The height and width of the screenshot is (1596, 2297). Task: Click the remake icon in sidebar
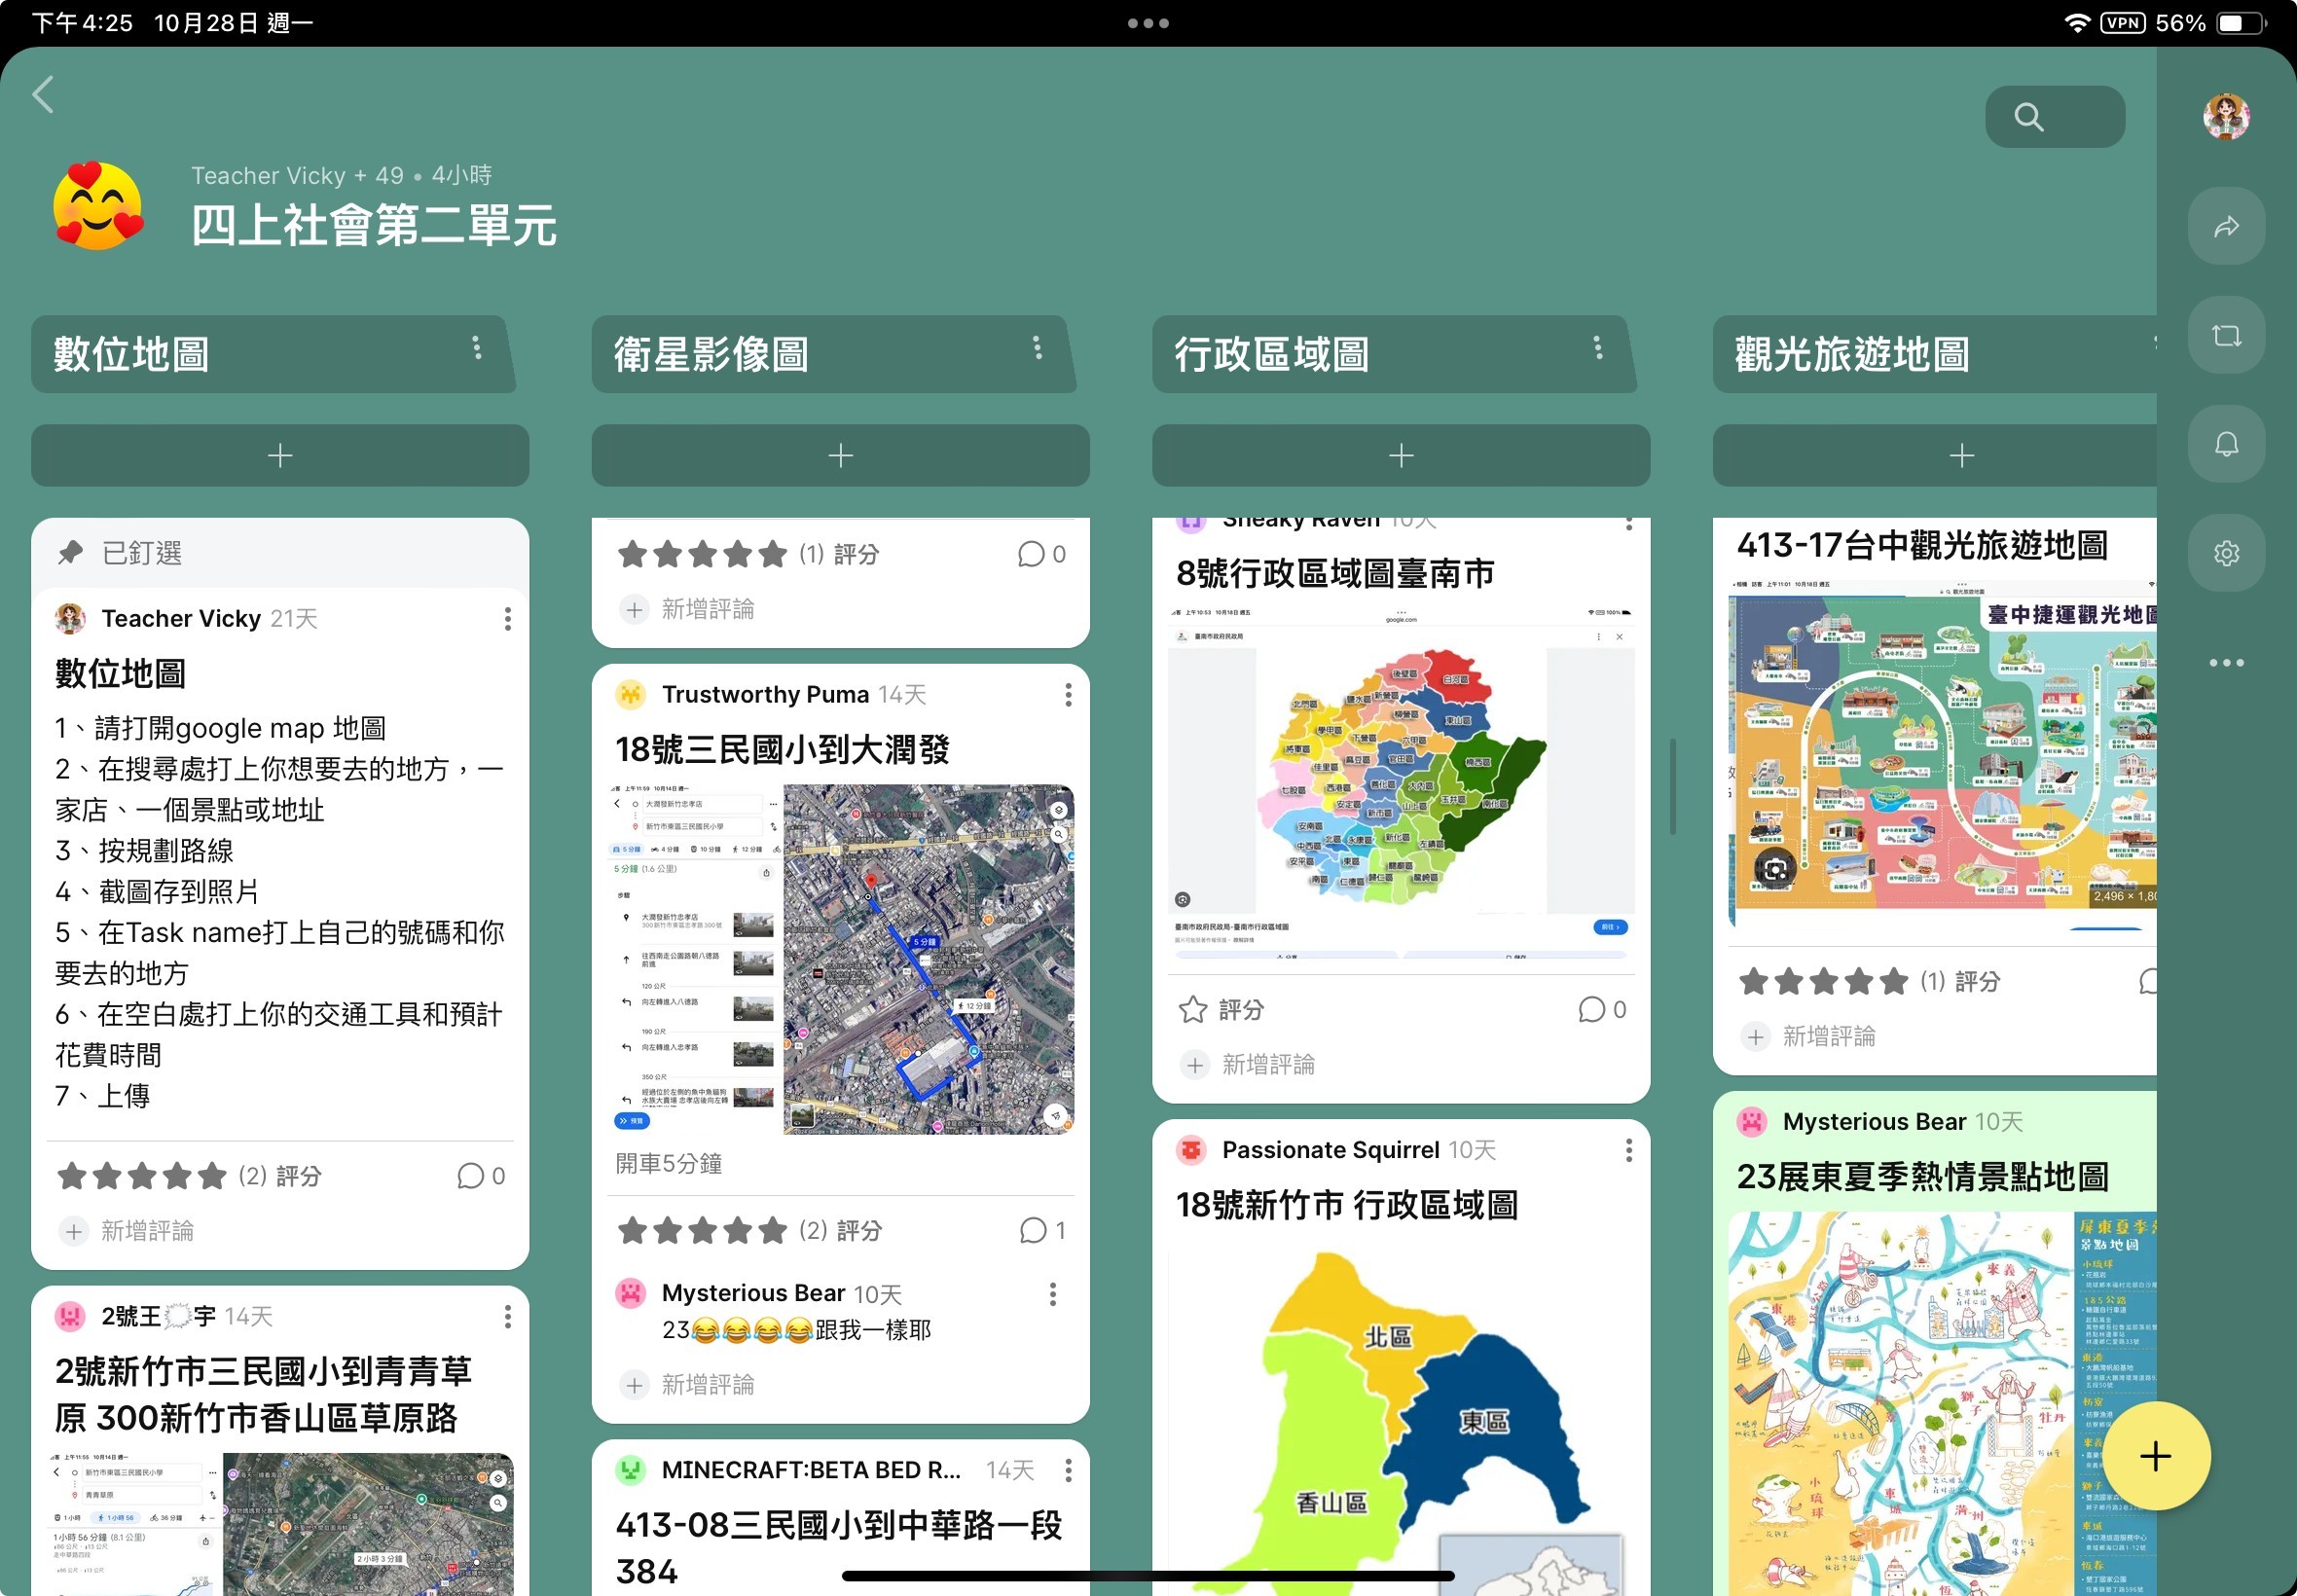tap(2225, 335)
